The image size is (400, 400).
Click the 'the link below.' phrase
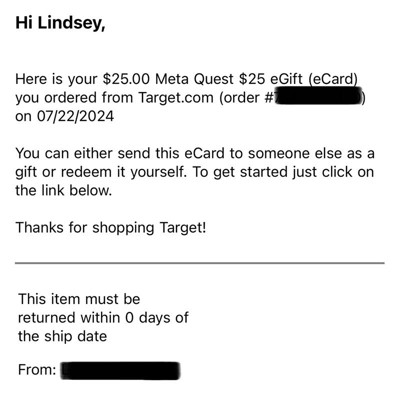[63, 191]
